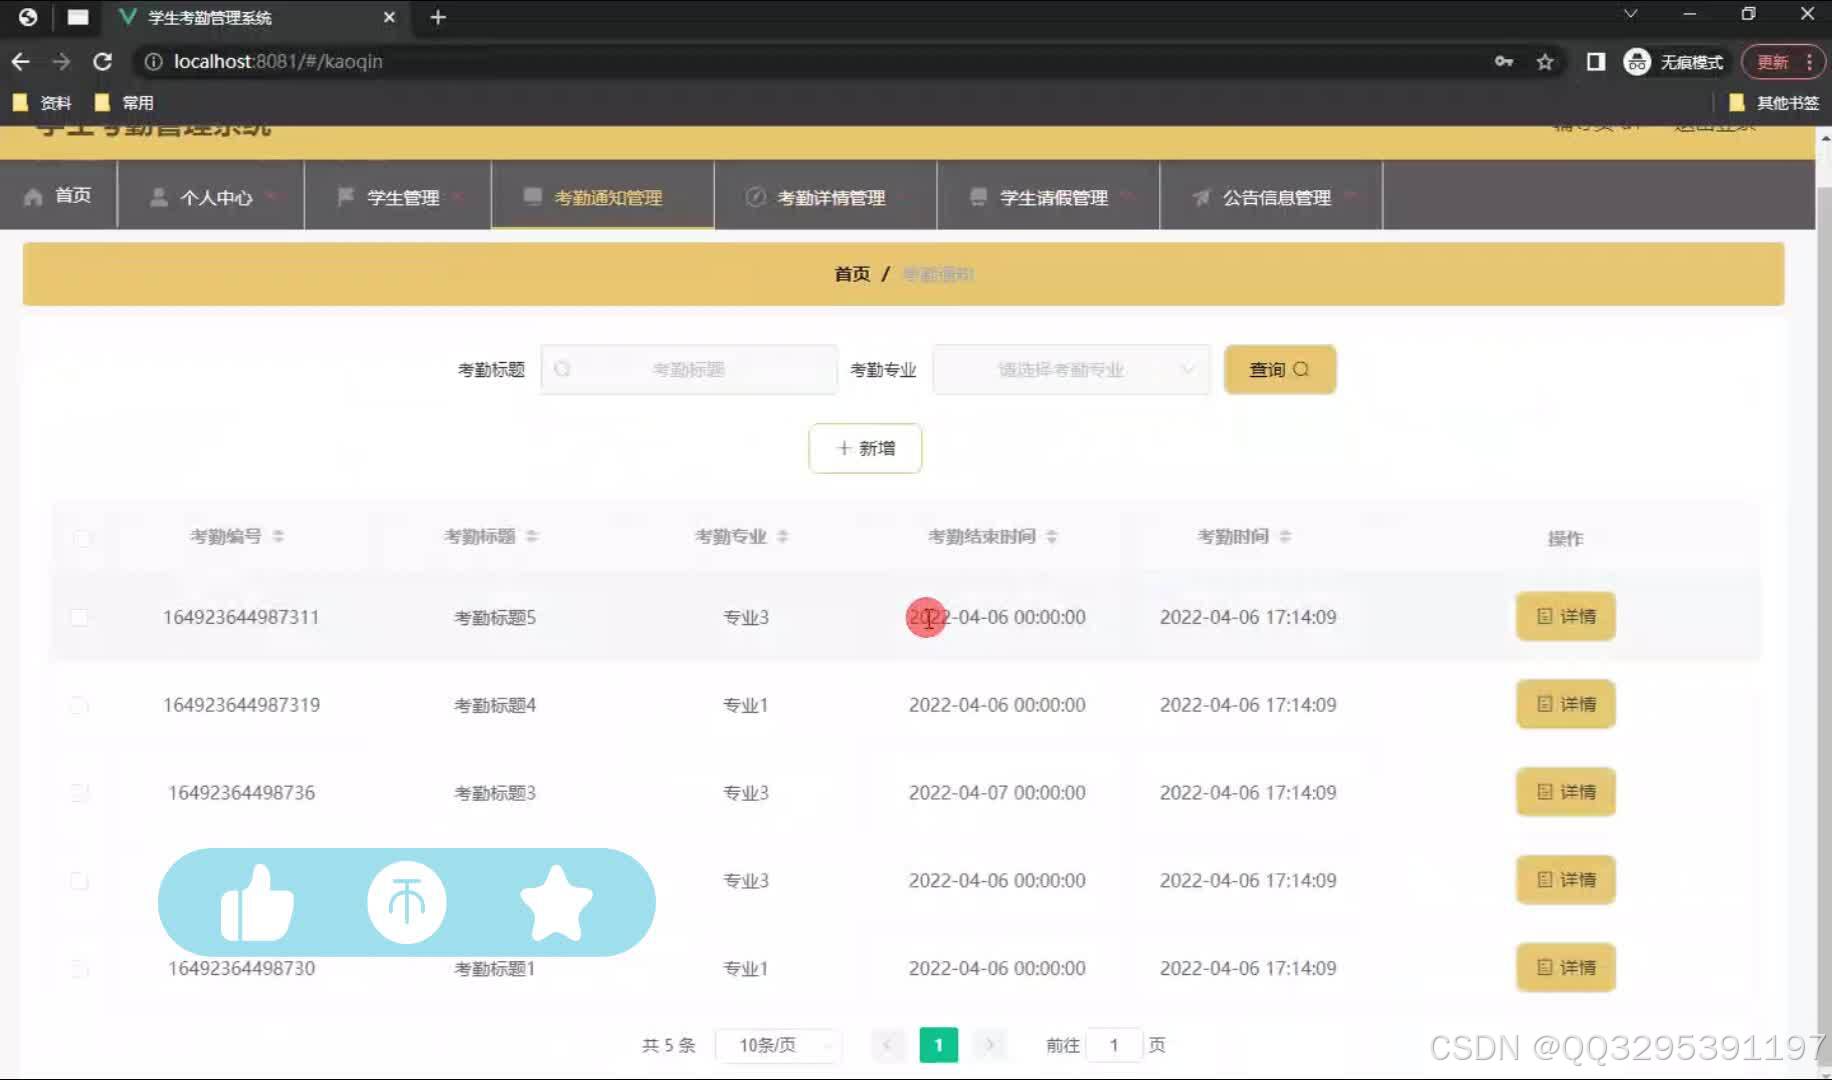1832x1080 pixels.
Task: Open 详情 for 考勤标题3 row
Action: pyautogui.click(x=1566, y=792)
